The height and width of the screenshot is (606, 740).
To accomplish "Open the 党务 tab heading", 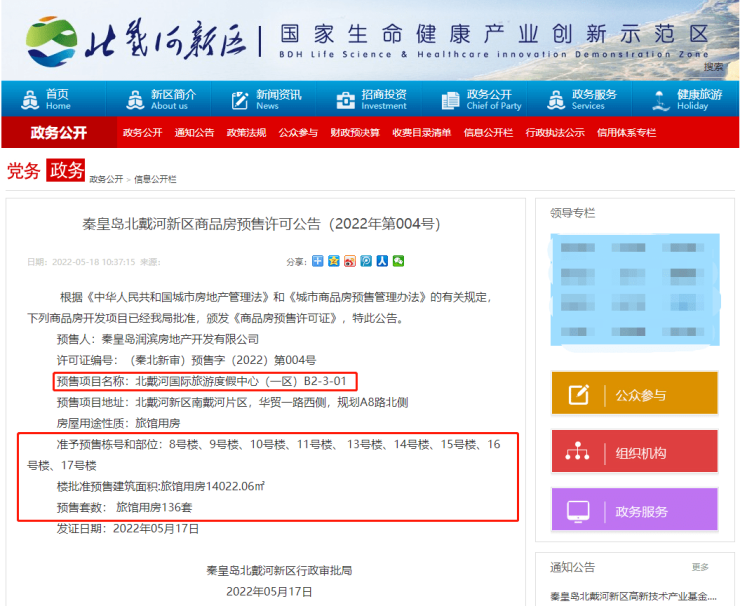I will click(23, 171).
